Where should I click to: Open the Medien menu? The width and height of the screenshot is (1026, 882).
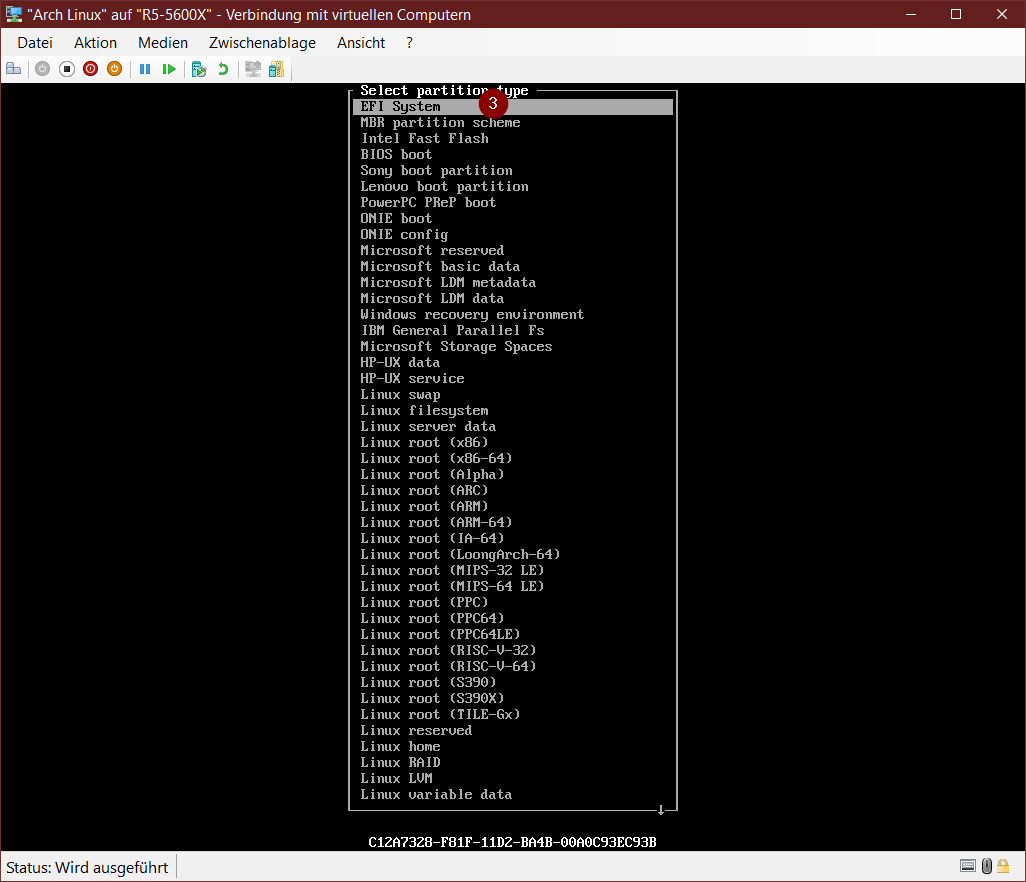point(163,43)
